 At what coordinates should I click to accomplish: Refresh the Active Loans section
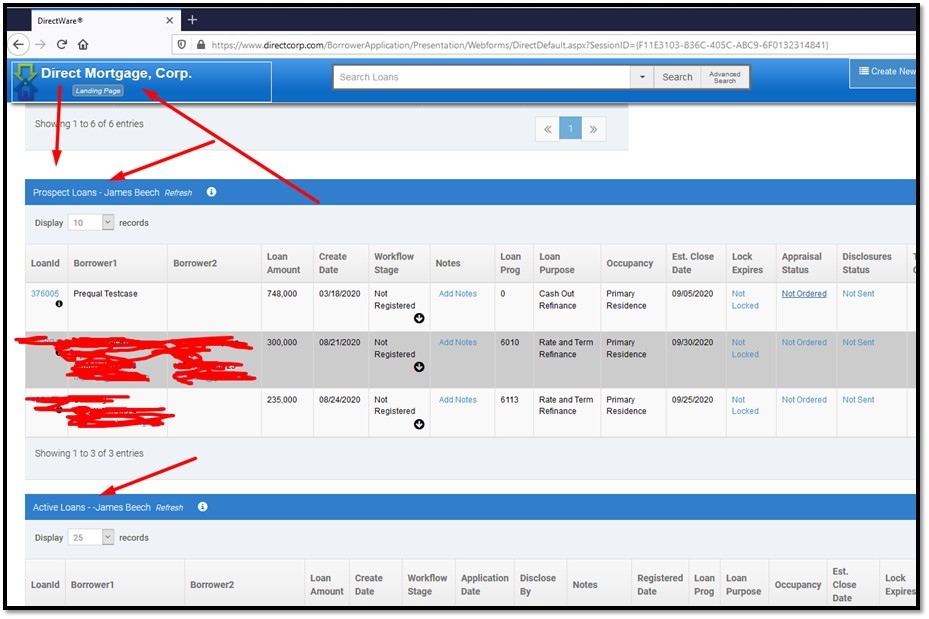pyautogui.click(x=169, y=508)
